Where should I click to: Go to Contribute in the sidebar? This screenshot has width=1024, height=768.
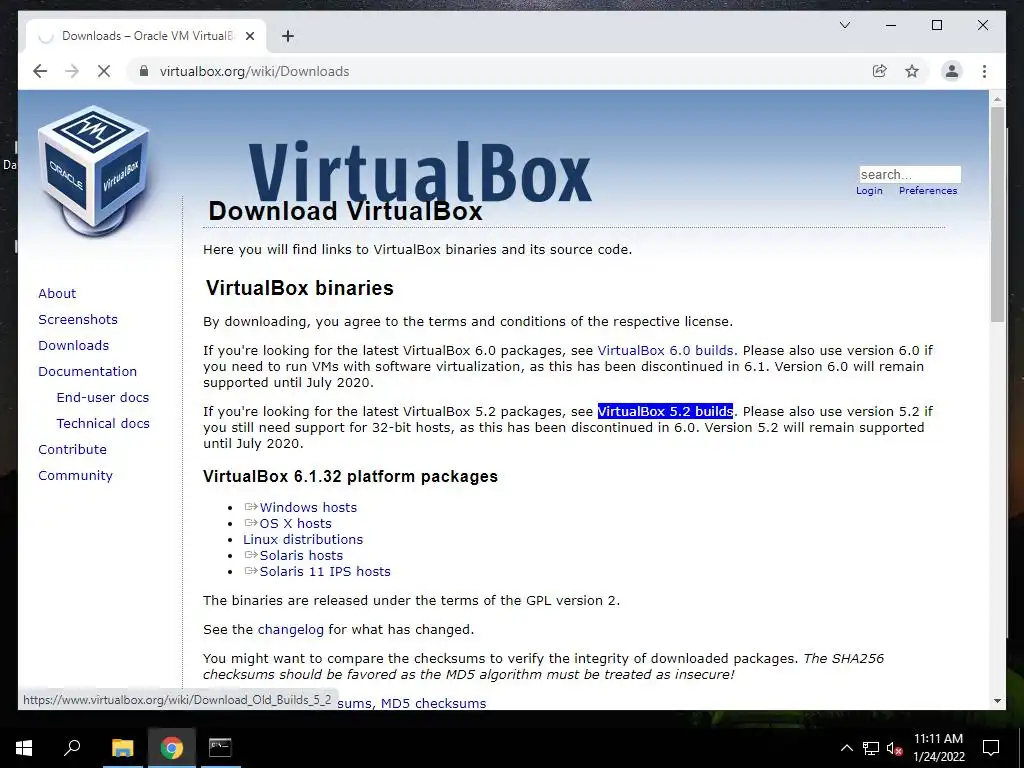coord(72,449)
